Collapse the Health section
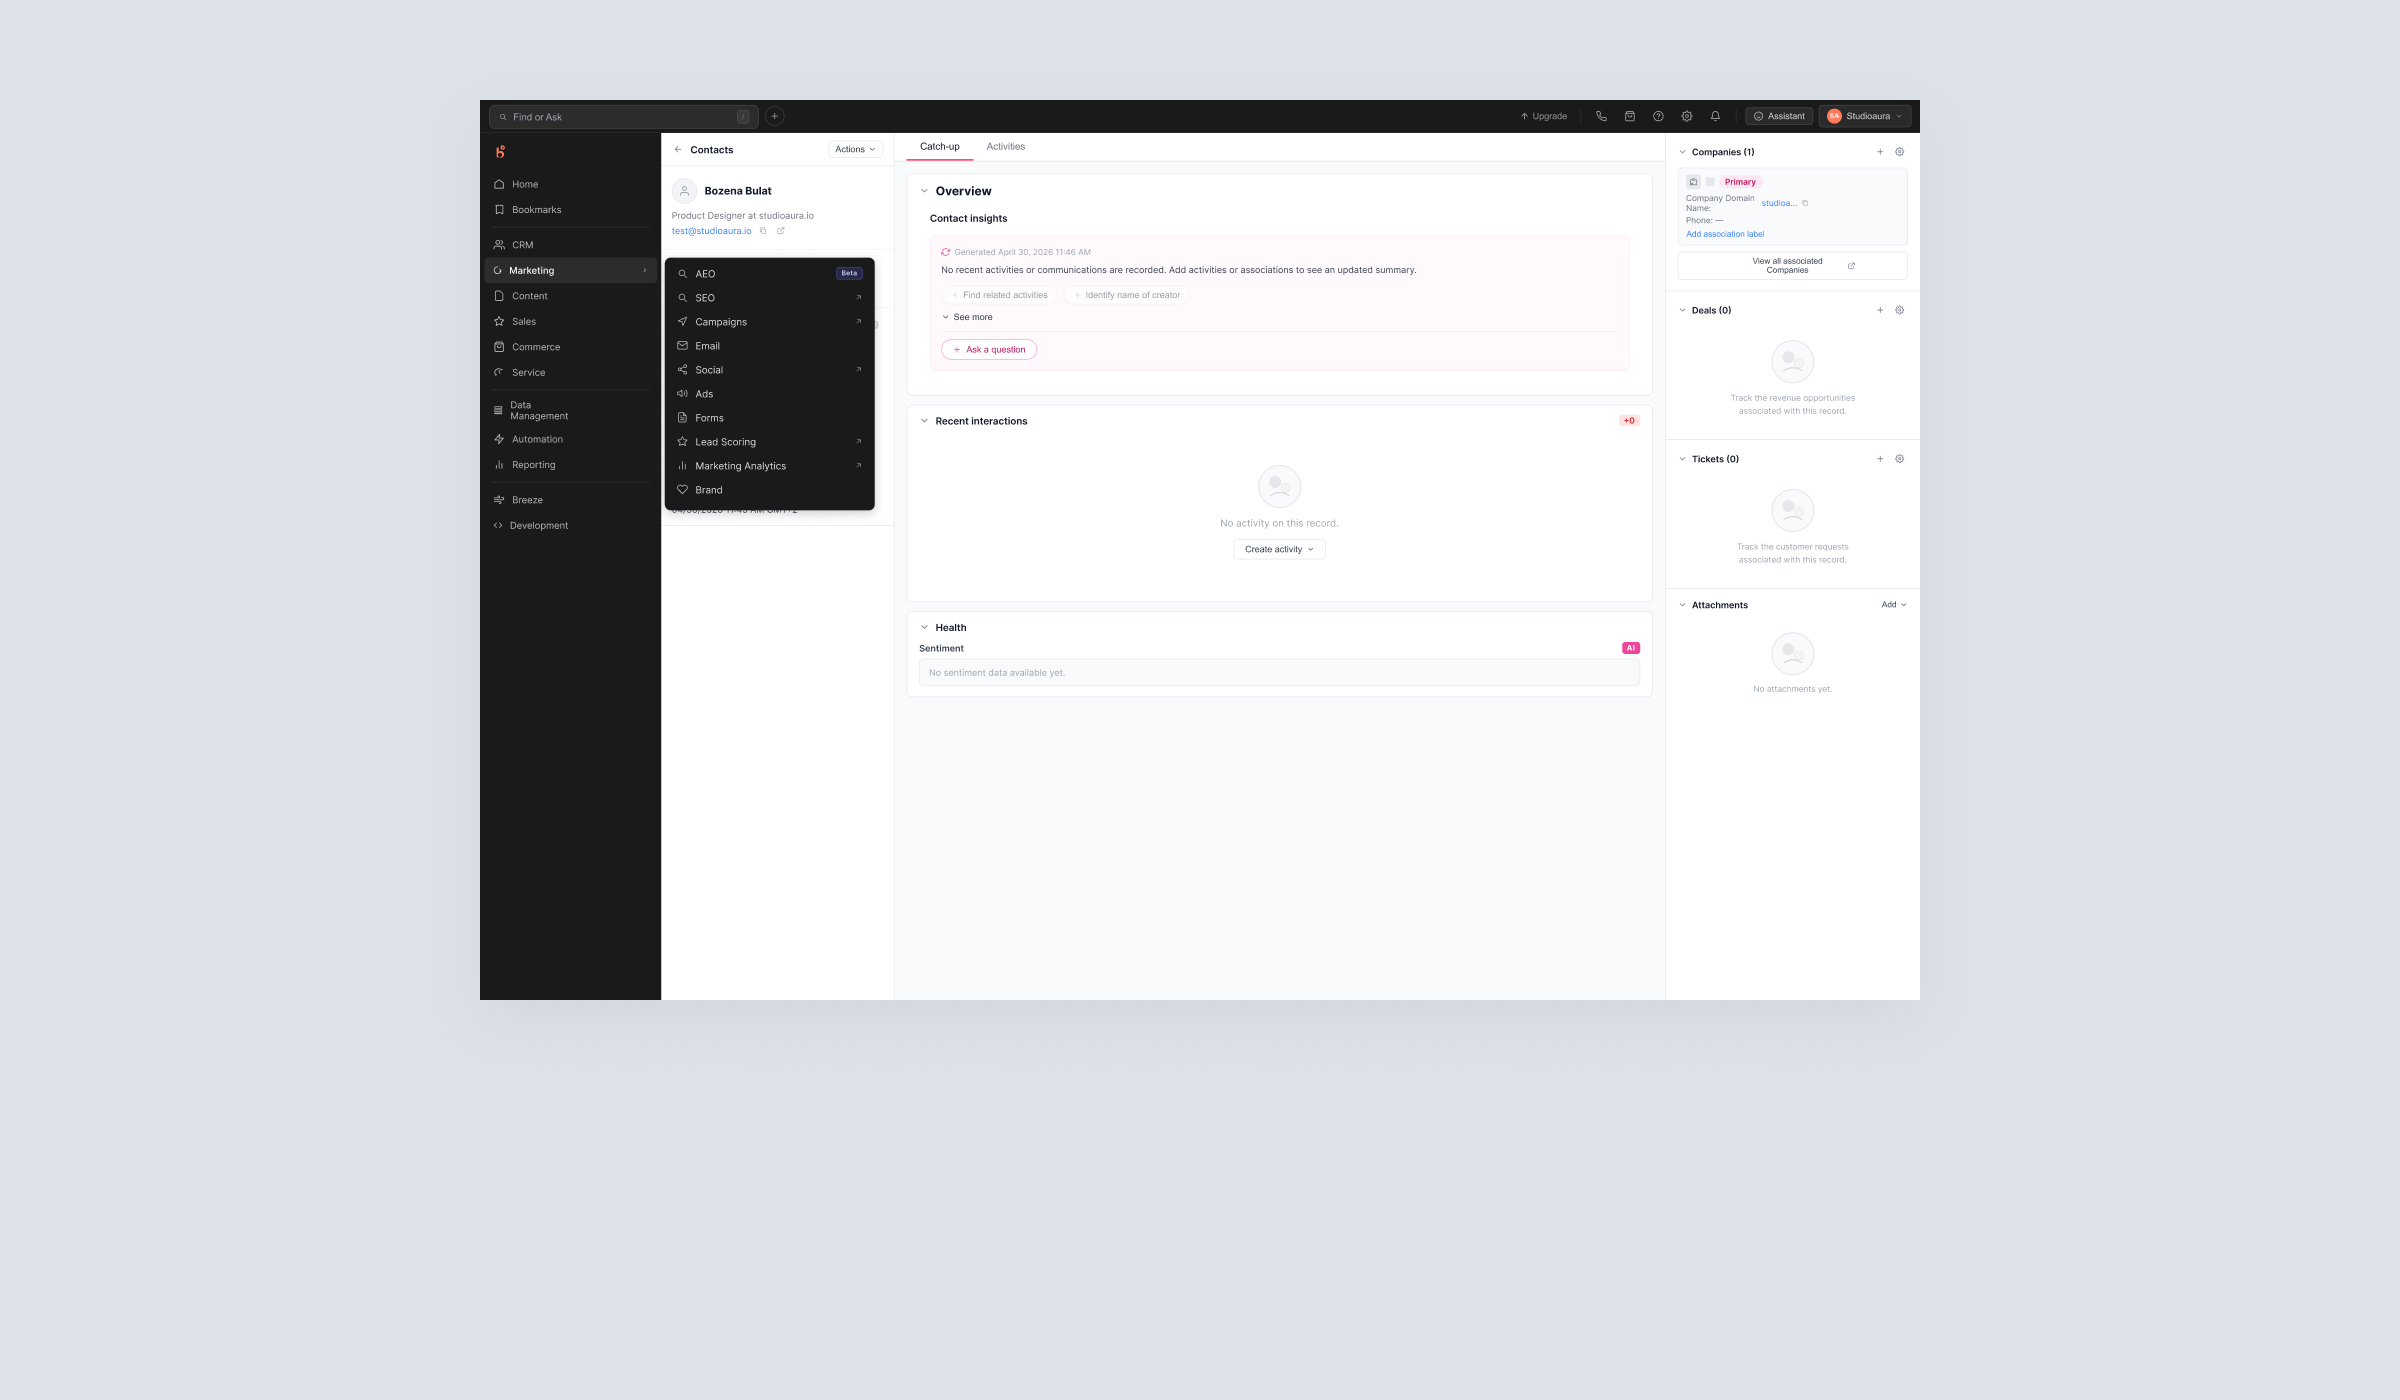Screen dimensions: 2400x1400 pyautogui.click(x=924, y=628)
